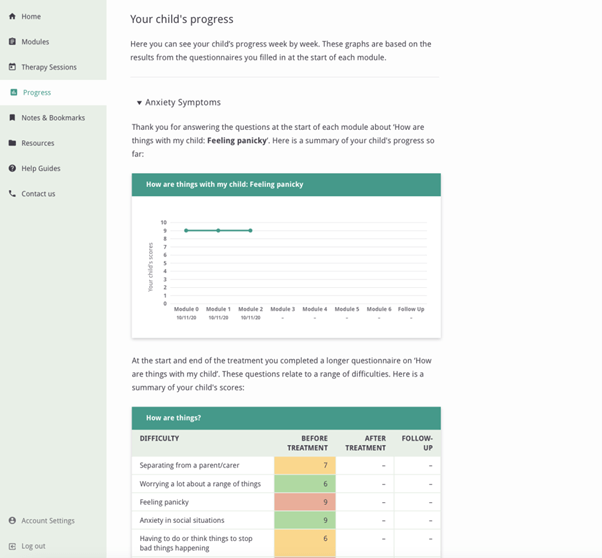Open the Account Settings link
The image size is (602, 558).
(48, 521)
